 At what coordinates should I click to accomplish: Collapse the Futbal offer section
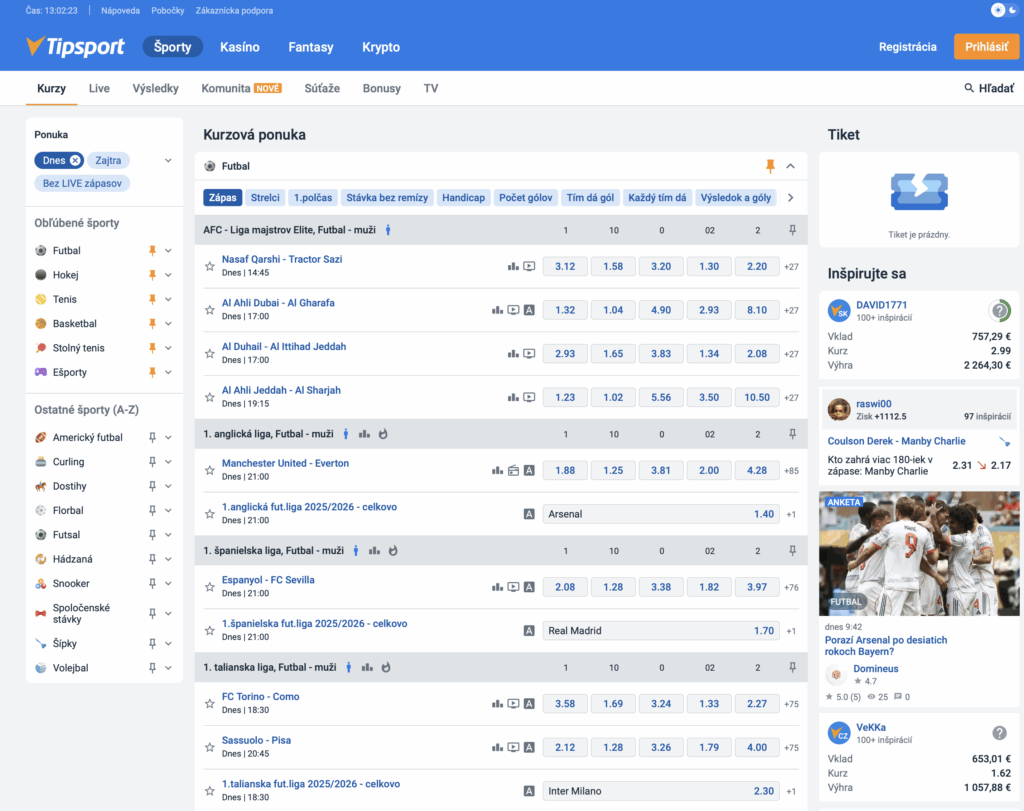(791, 166)
